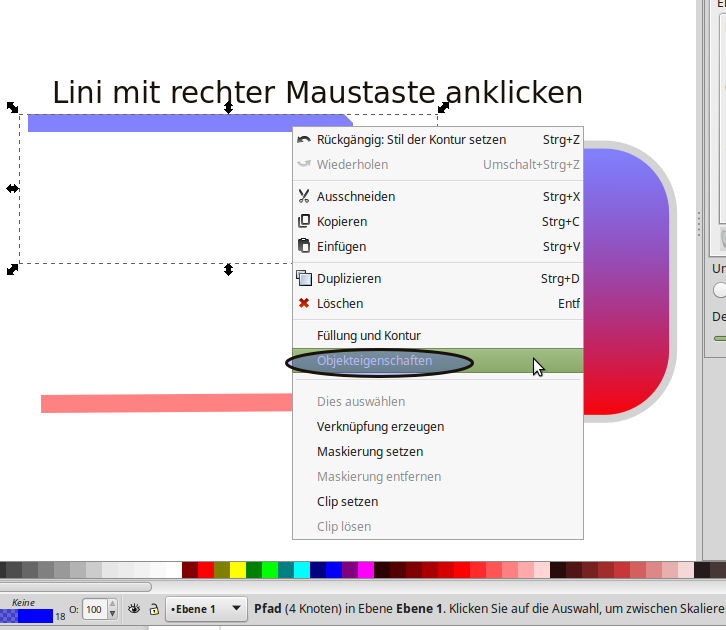The image size is (726, 630).
Task: Click the Keine fill indicator
Action: [23, 603]
